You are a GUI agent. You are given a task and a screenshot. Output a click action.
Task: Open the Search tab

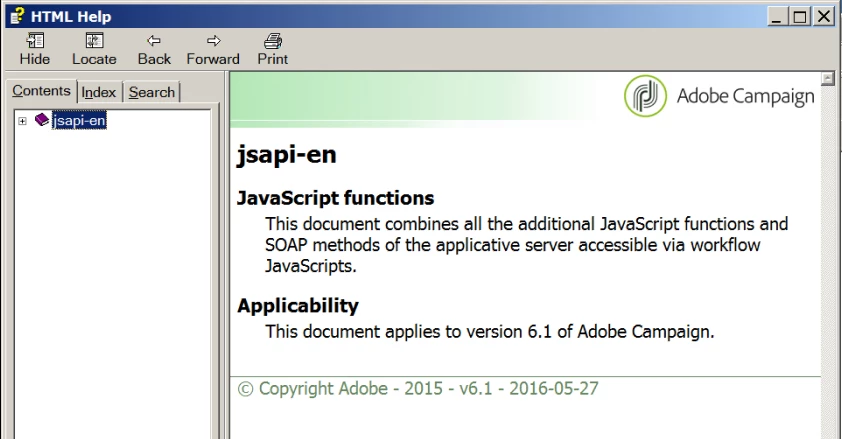[151, 92]
